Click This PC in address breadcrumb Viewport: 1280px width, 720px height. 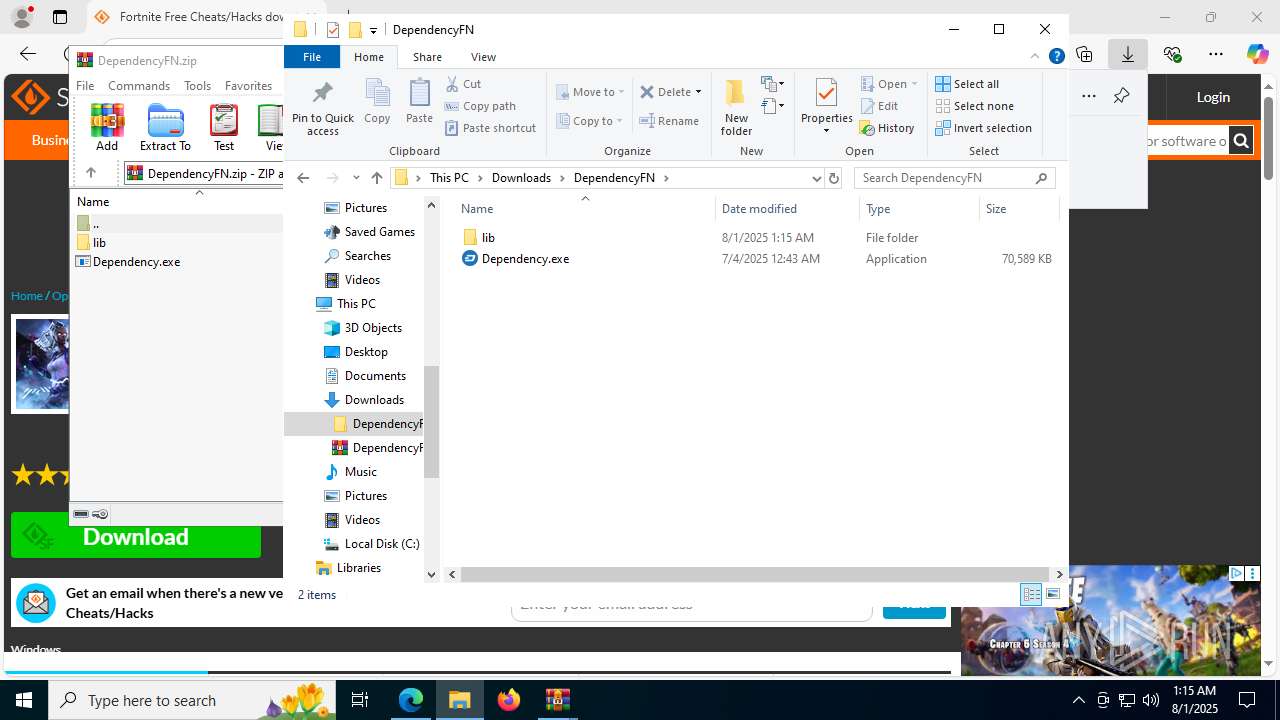click(449, 178)
